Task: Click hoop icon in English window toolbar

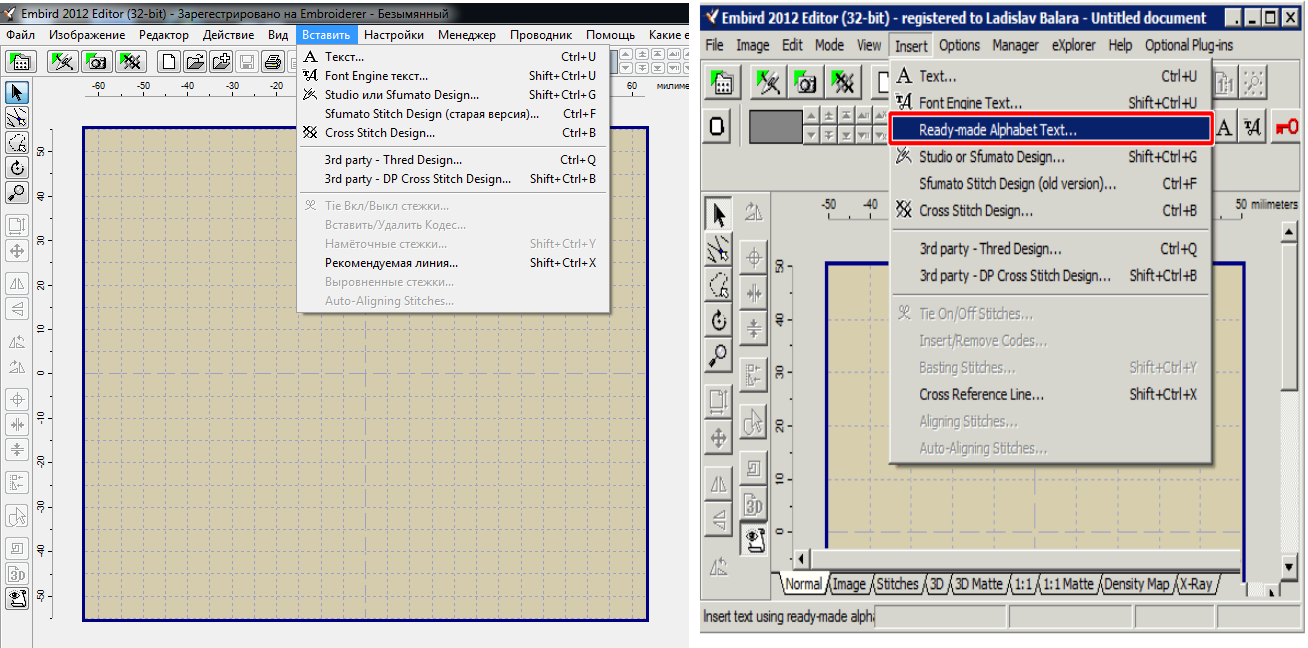Action: 719,127
